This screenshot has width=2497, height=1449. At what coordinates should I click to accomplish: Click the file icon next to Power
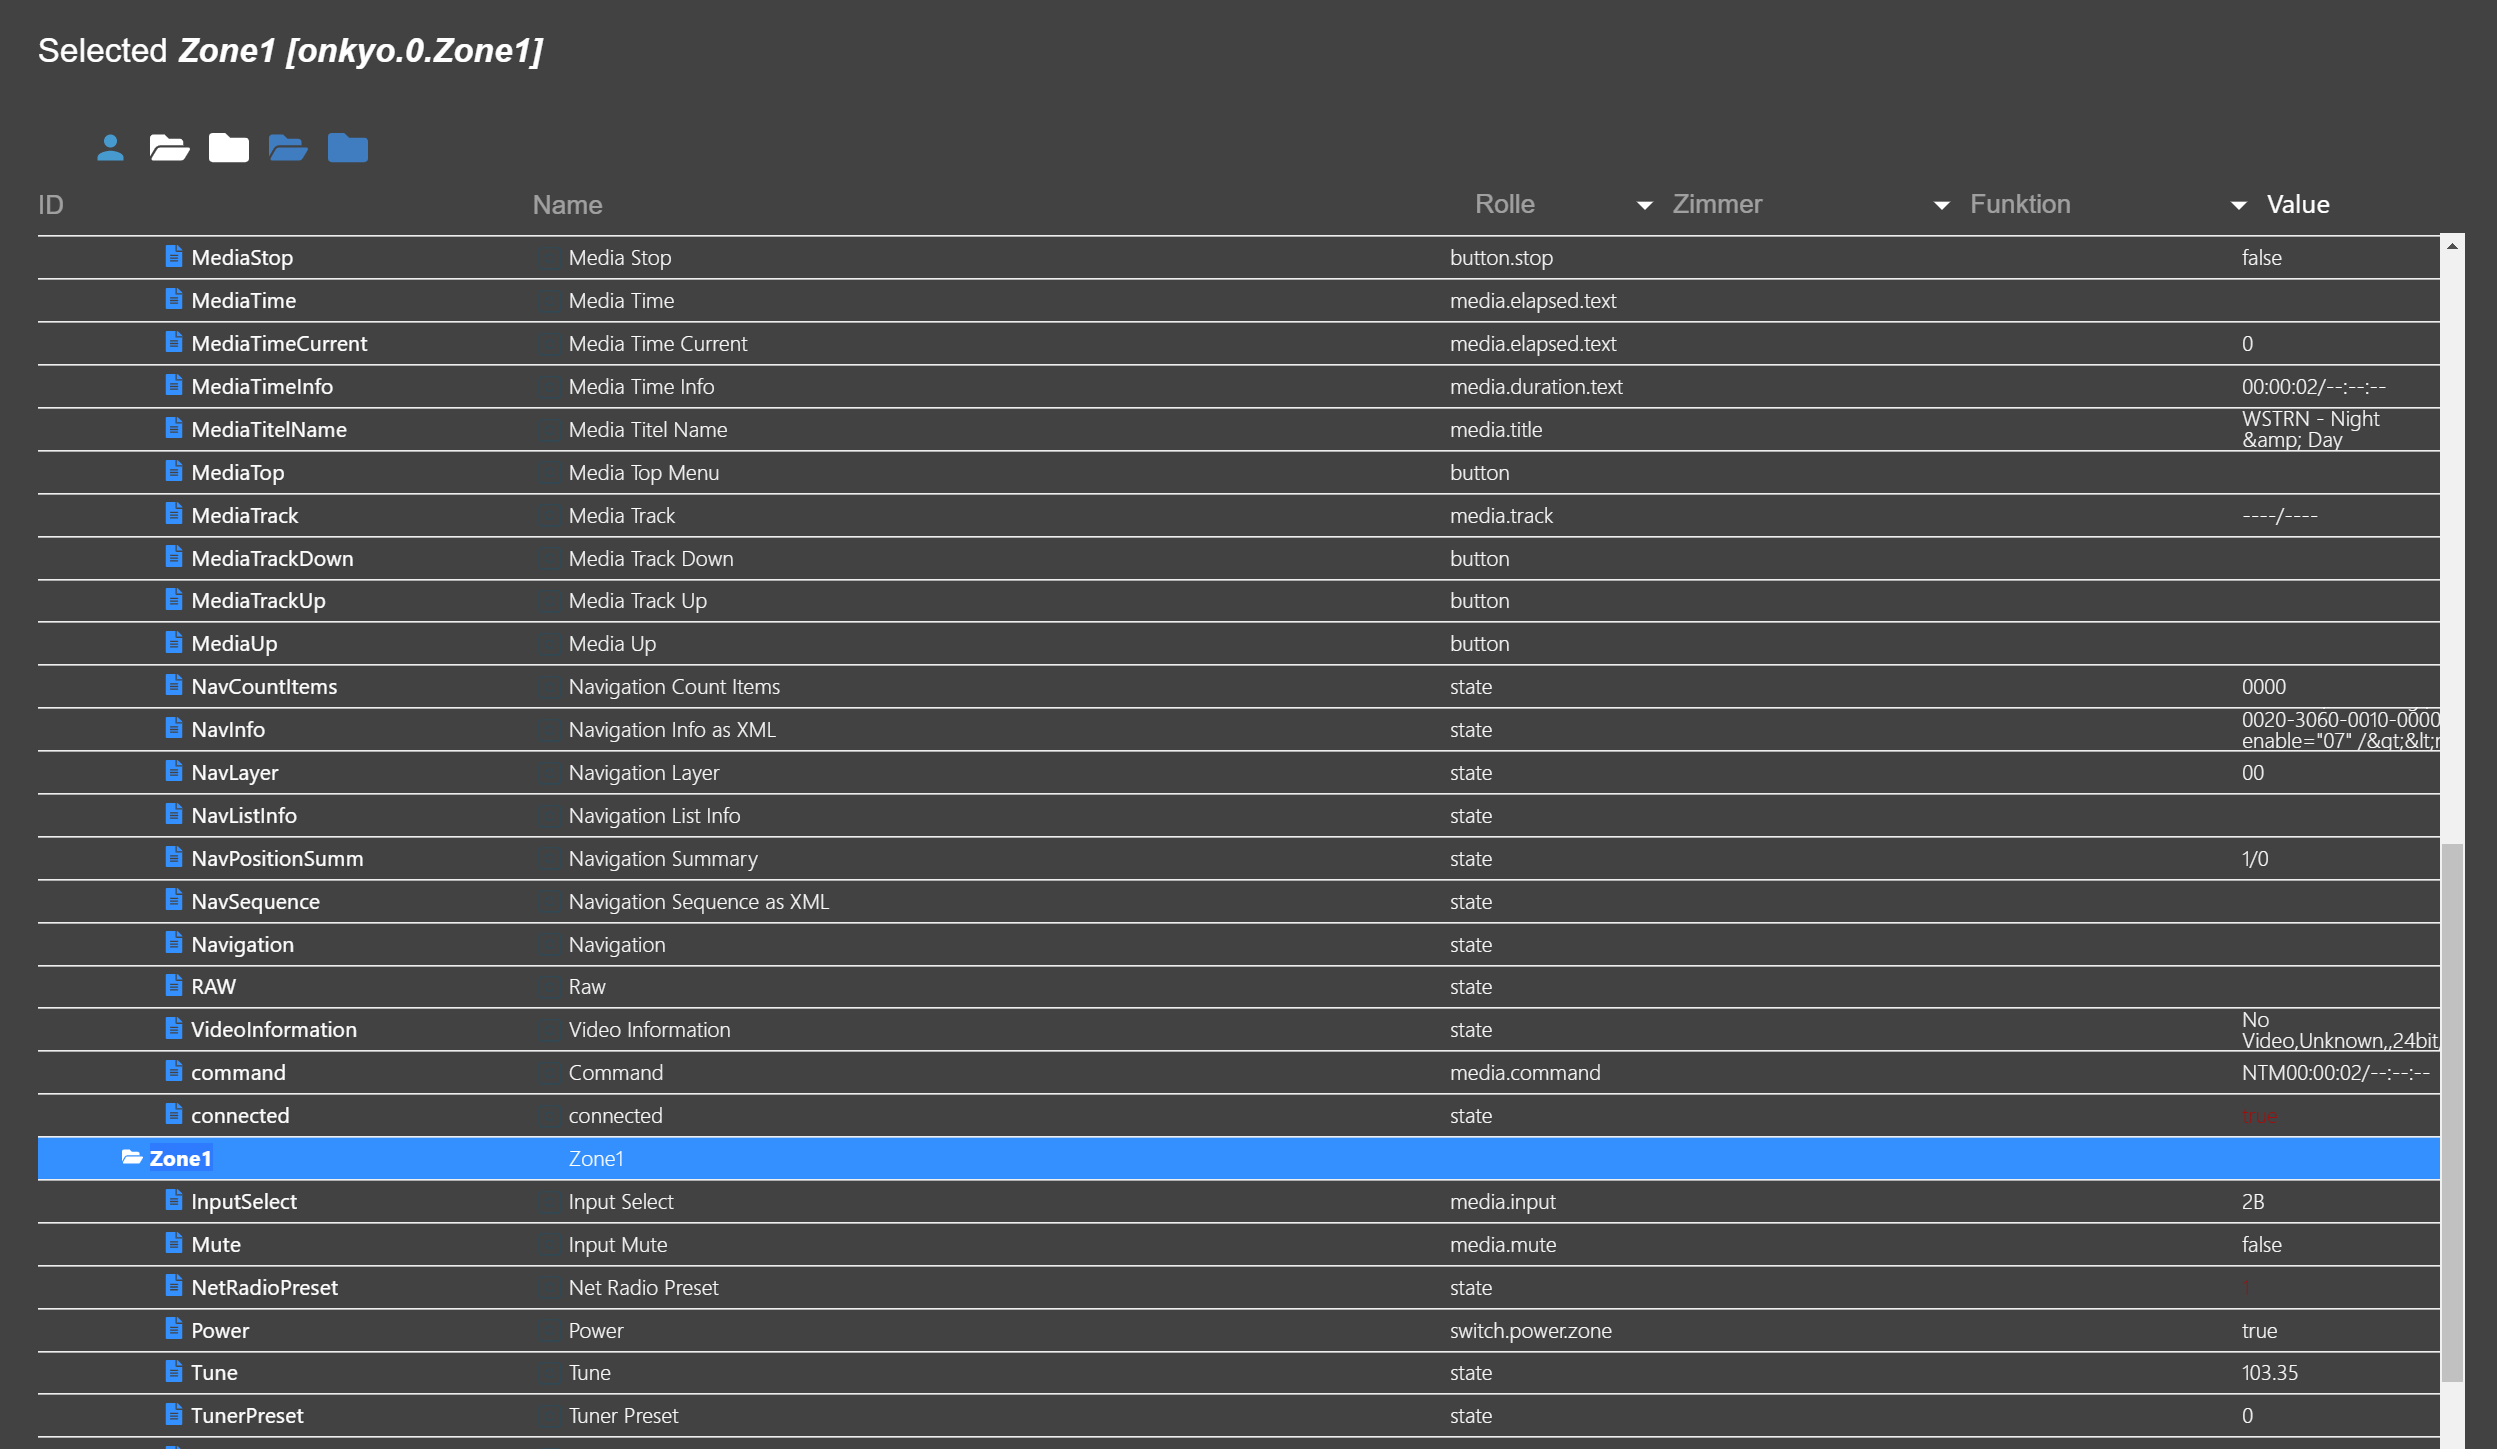(x=173, y=1330)
